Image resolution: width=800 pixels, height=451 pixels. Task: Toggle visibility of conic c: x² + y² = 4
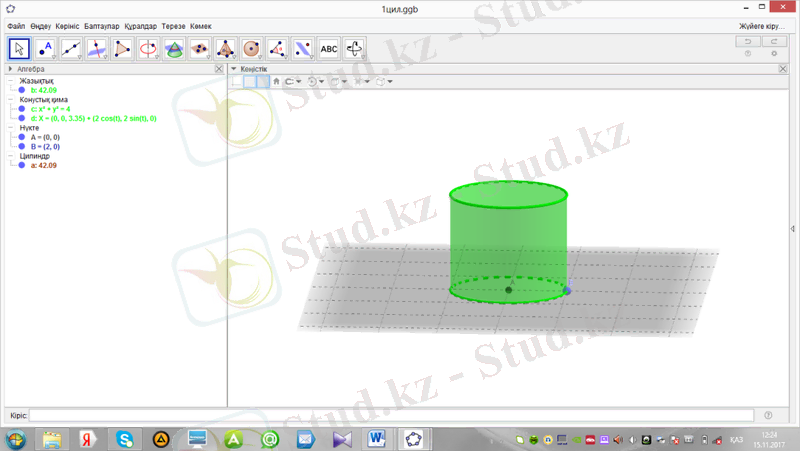[x=22, y=109]
